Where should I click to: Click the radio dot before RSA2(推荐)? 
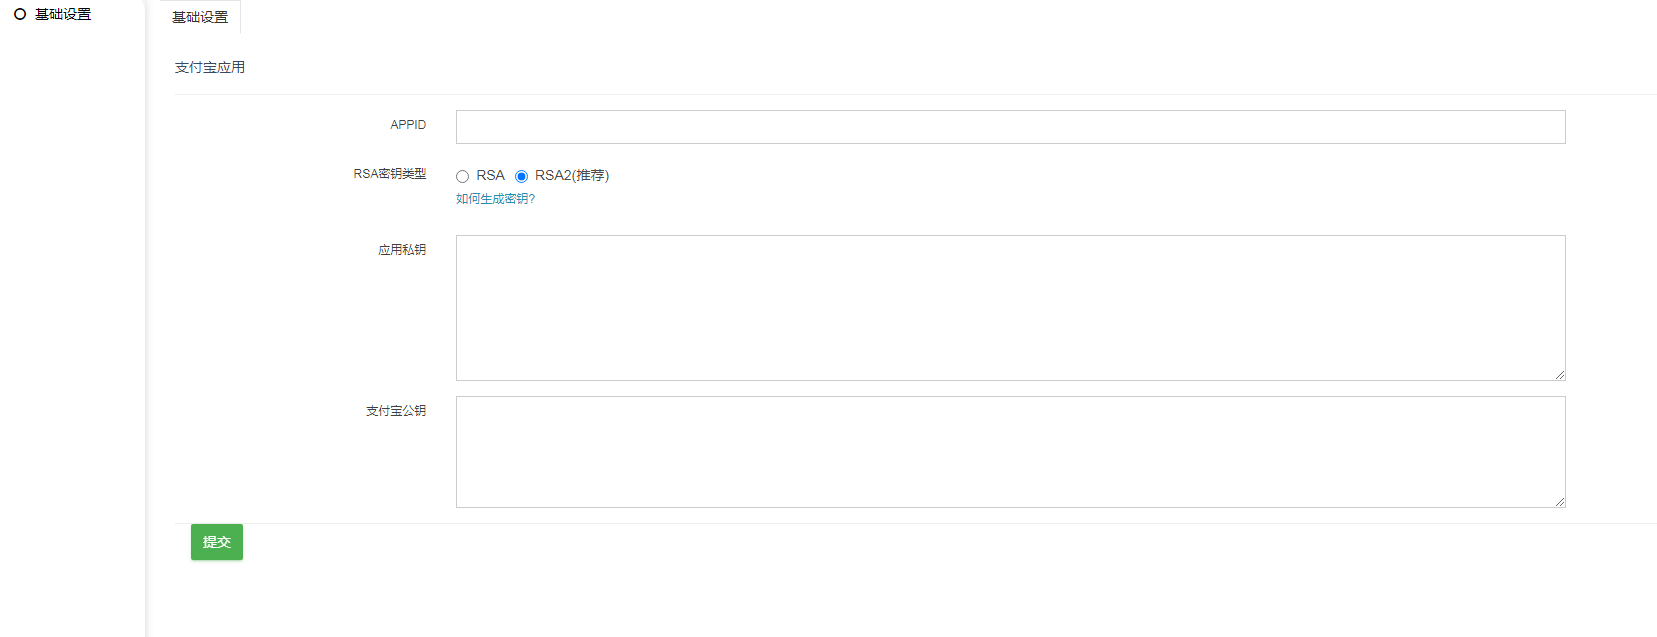(521, 177)
